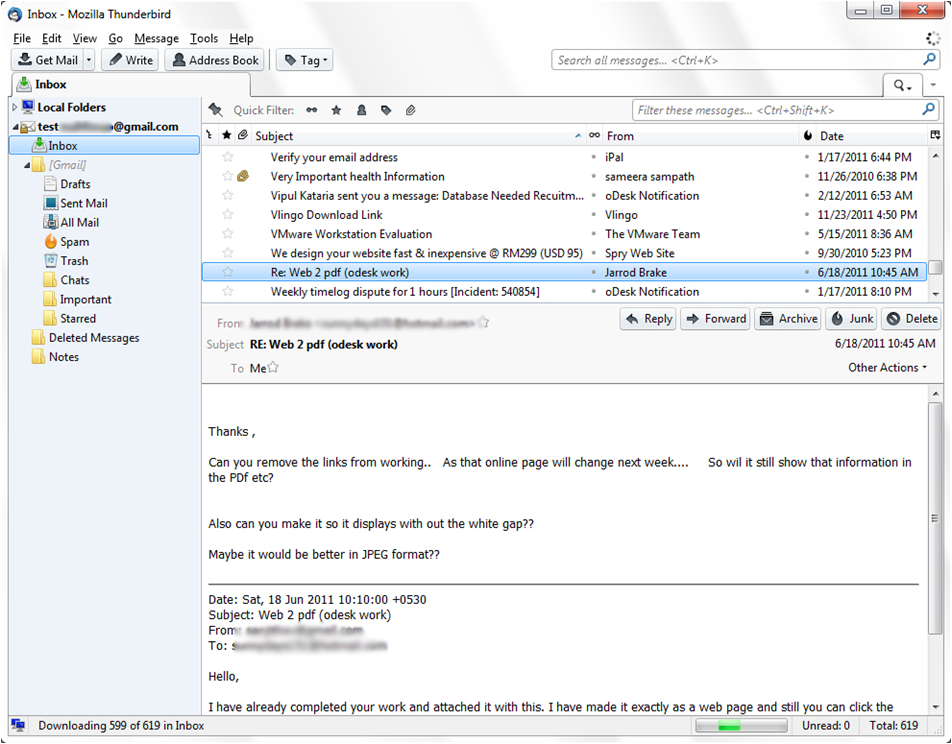
Task: Open the Tools menu
Action: [x=204, y=38]
